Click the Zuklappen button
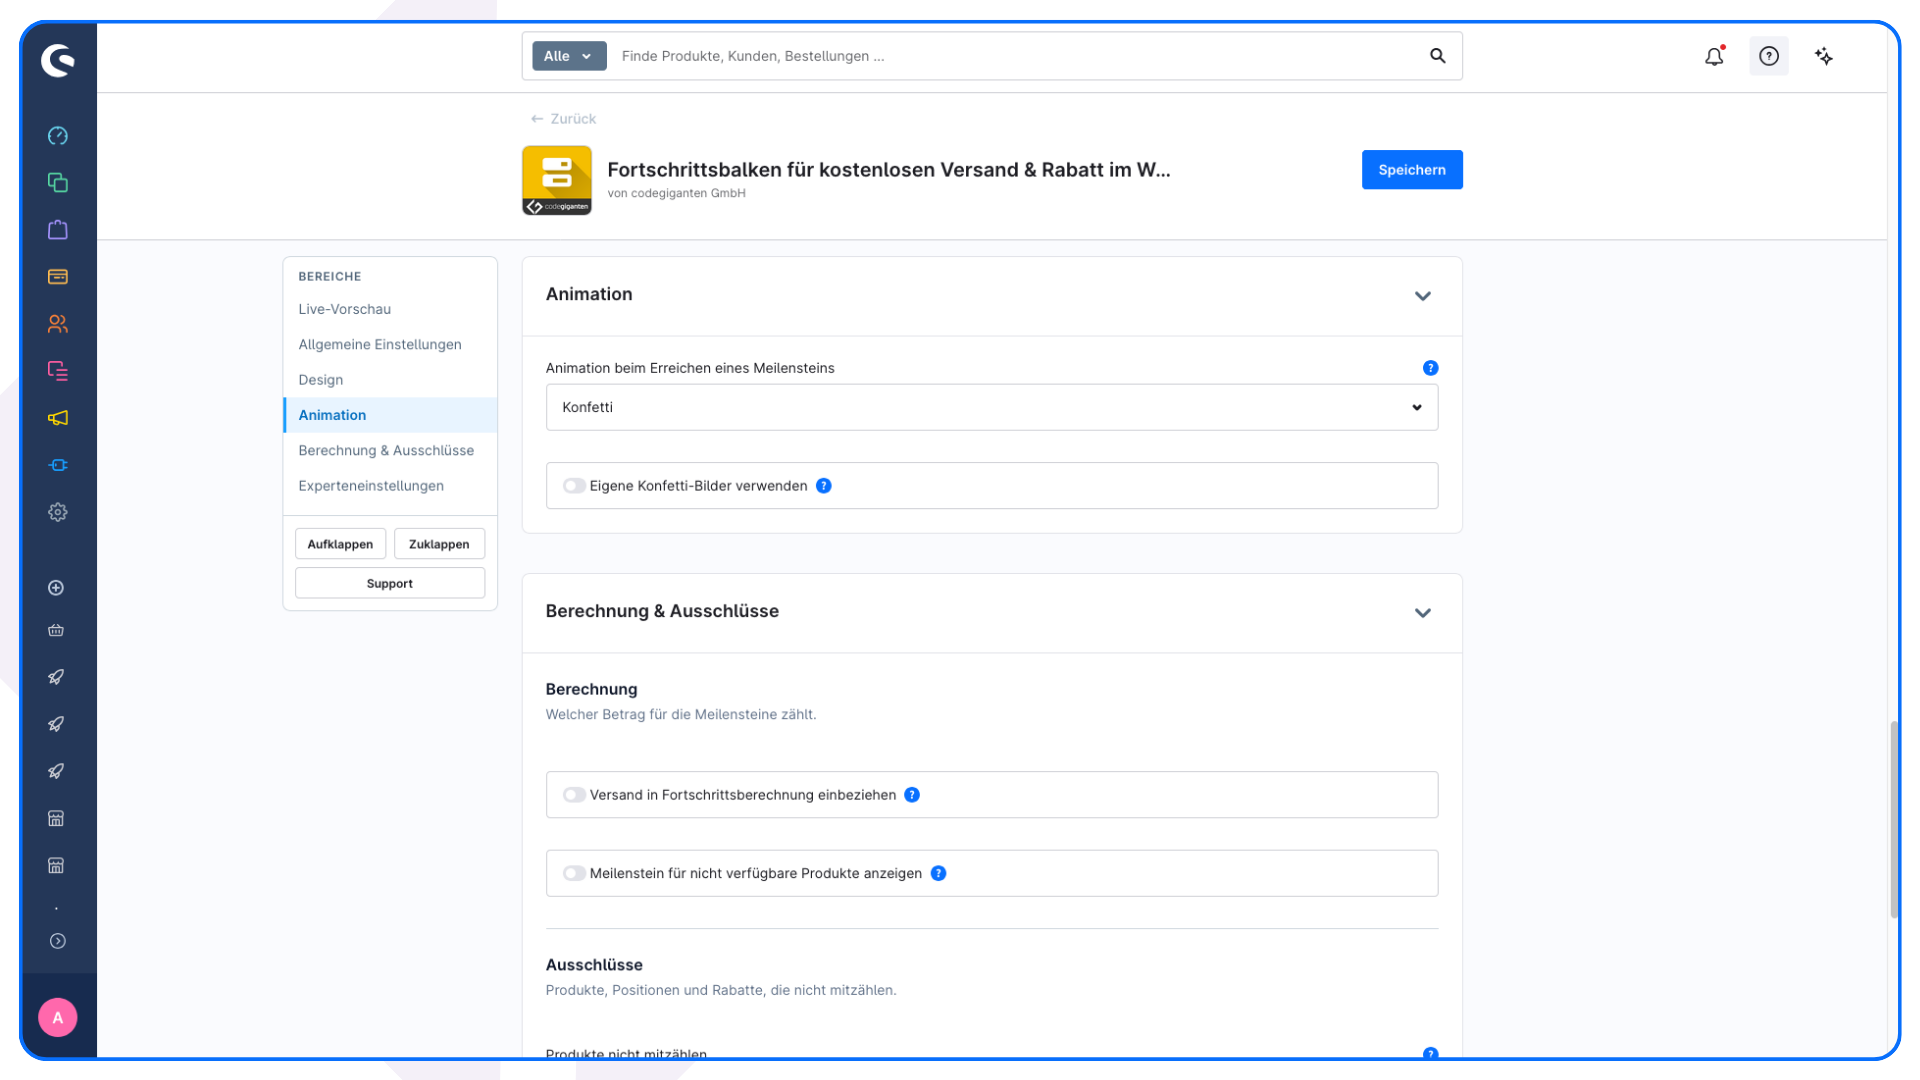This screenshot has height=1080, width=1920. tap(439, 544)
